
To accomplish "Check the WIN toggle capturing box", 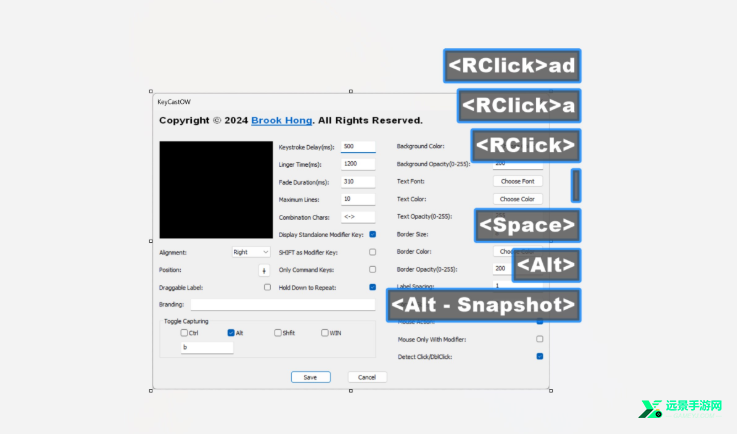I will click(x=325, y=332).
